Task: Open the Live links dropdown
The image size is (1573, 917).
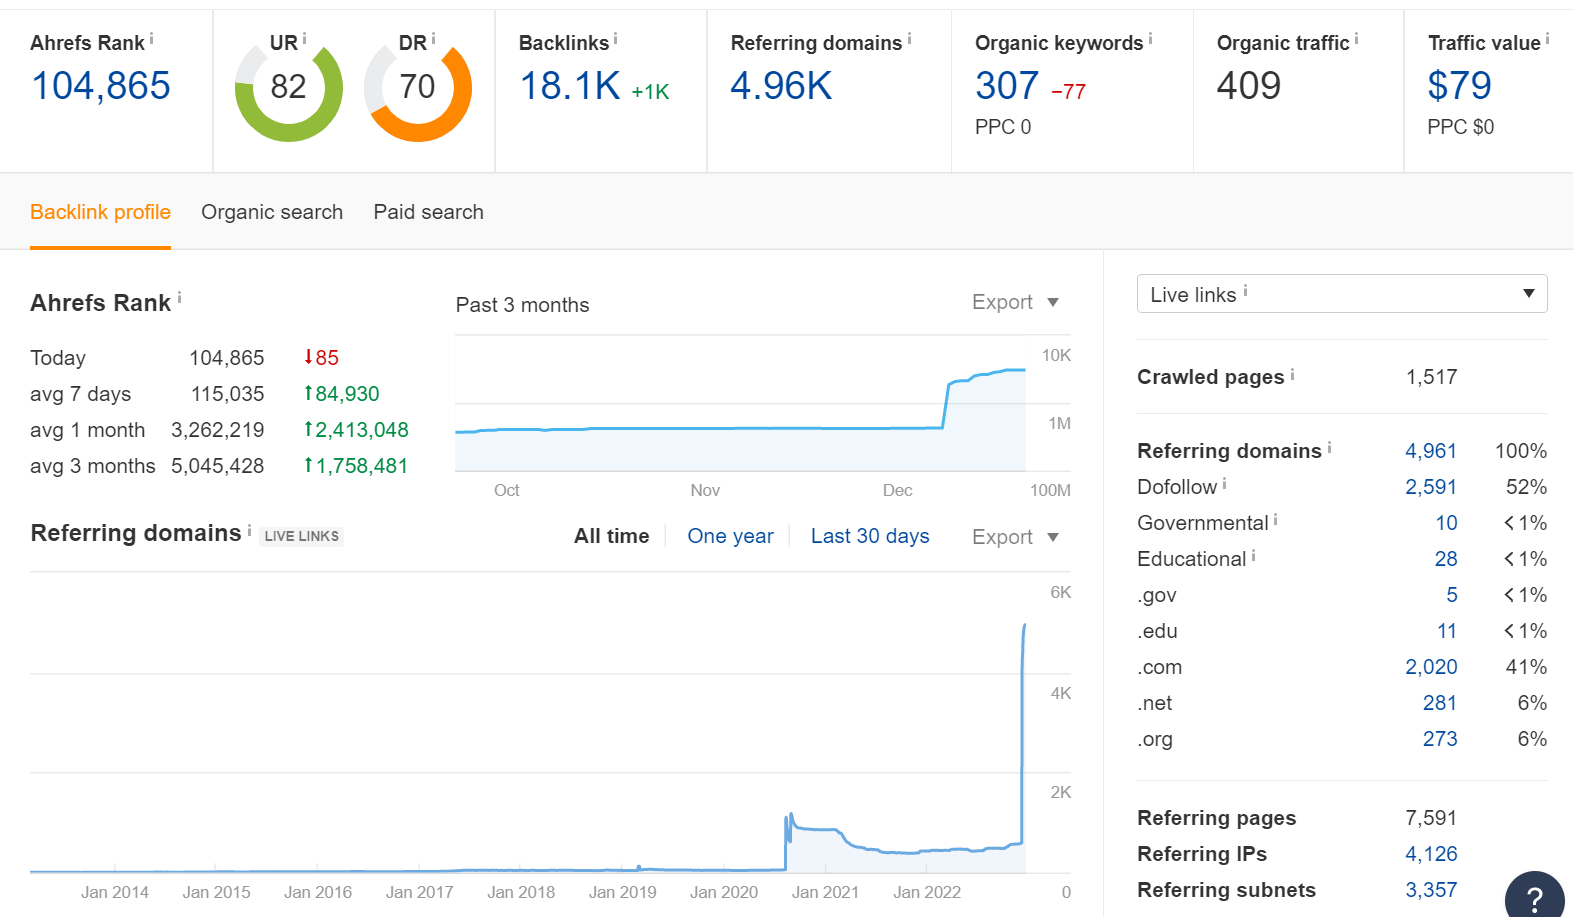Action: click(x=1342, y=294)
